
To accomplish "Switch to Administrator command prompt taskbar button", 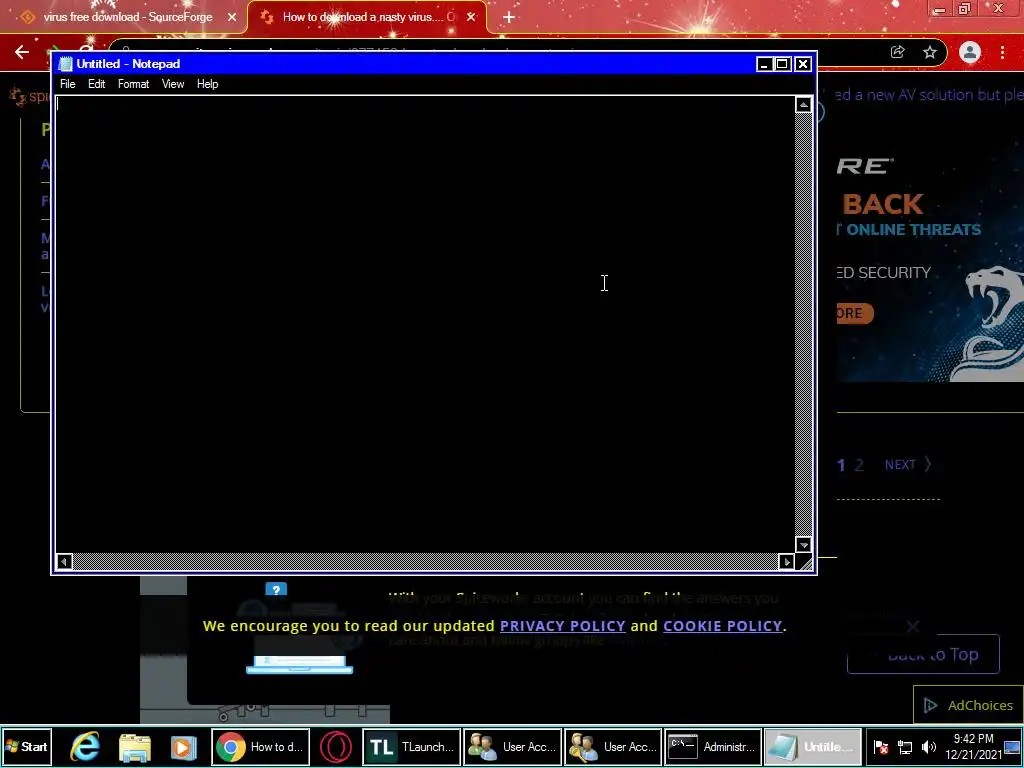I will tap(714, 747).
